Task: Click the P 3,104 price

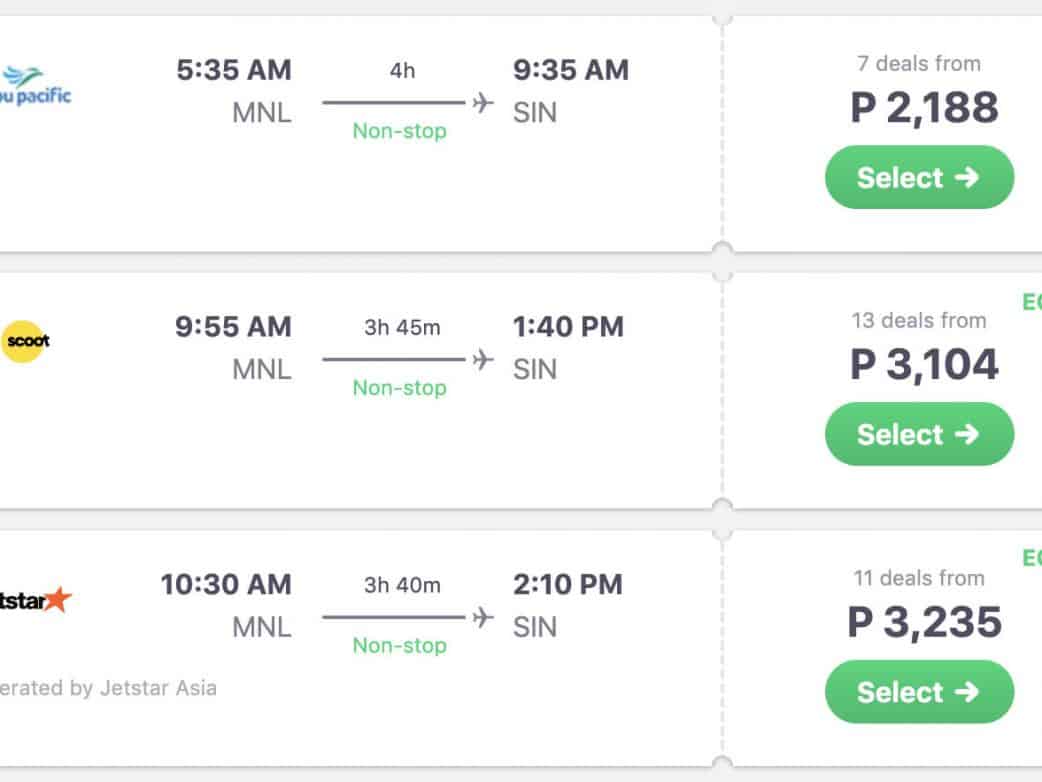Action: tap(924, 365)
